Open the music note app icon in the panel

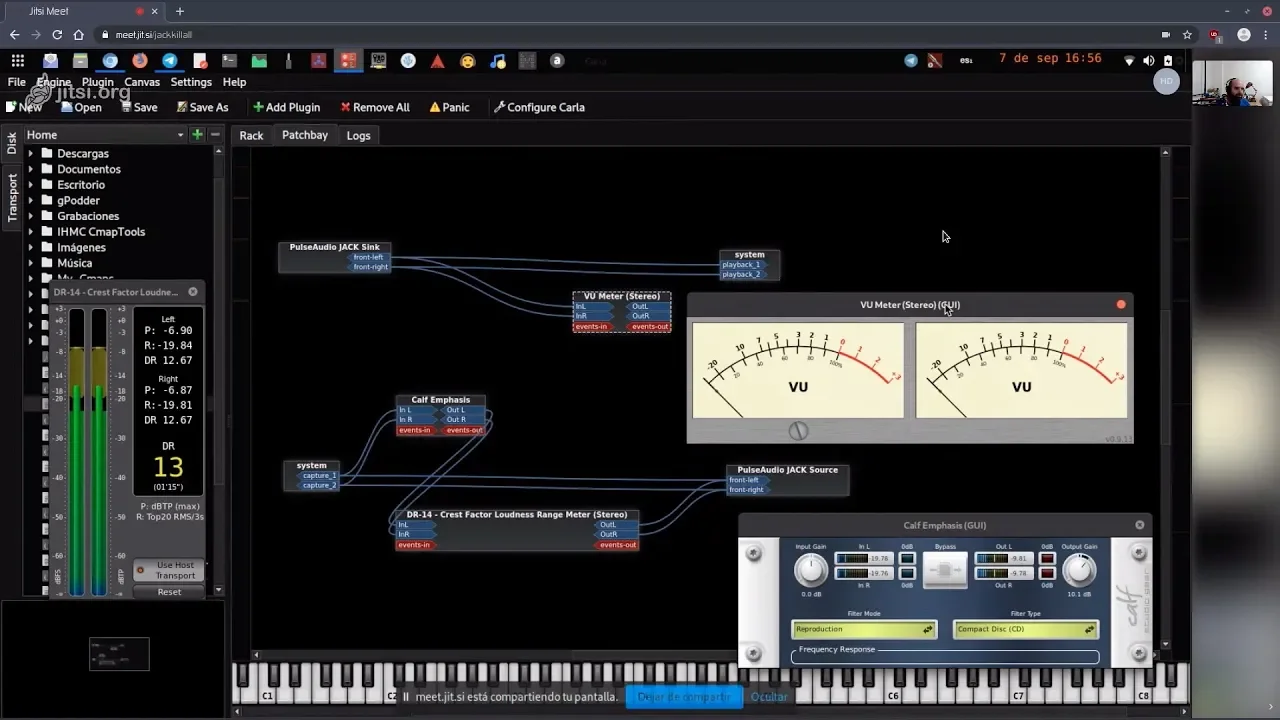(x=498, y=61)
